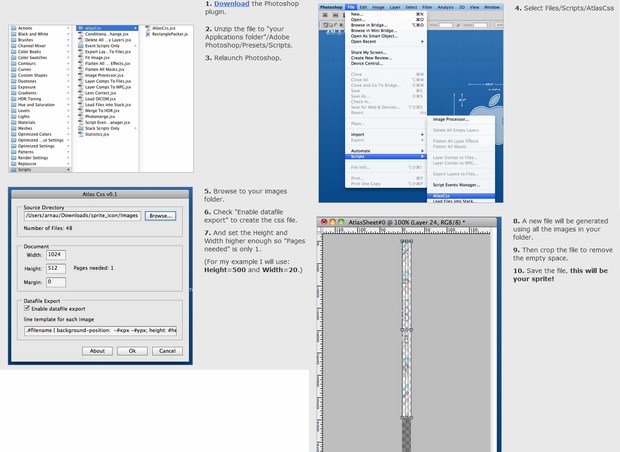This screenshot has width=620, height=452.
Task: Close the AtlasSheet#0 window with red button
Action: tap(324, 222)
